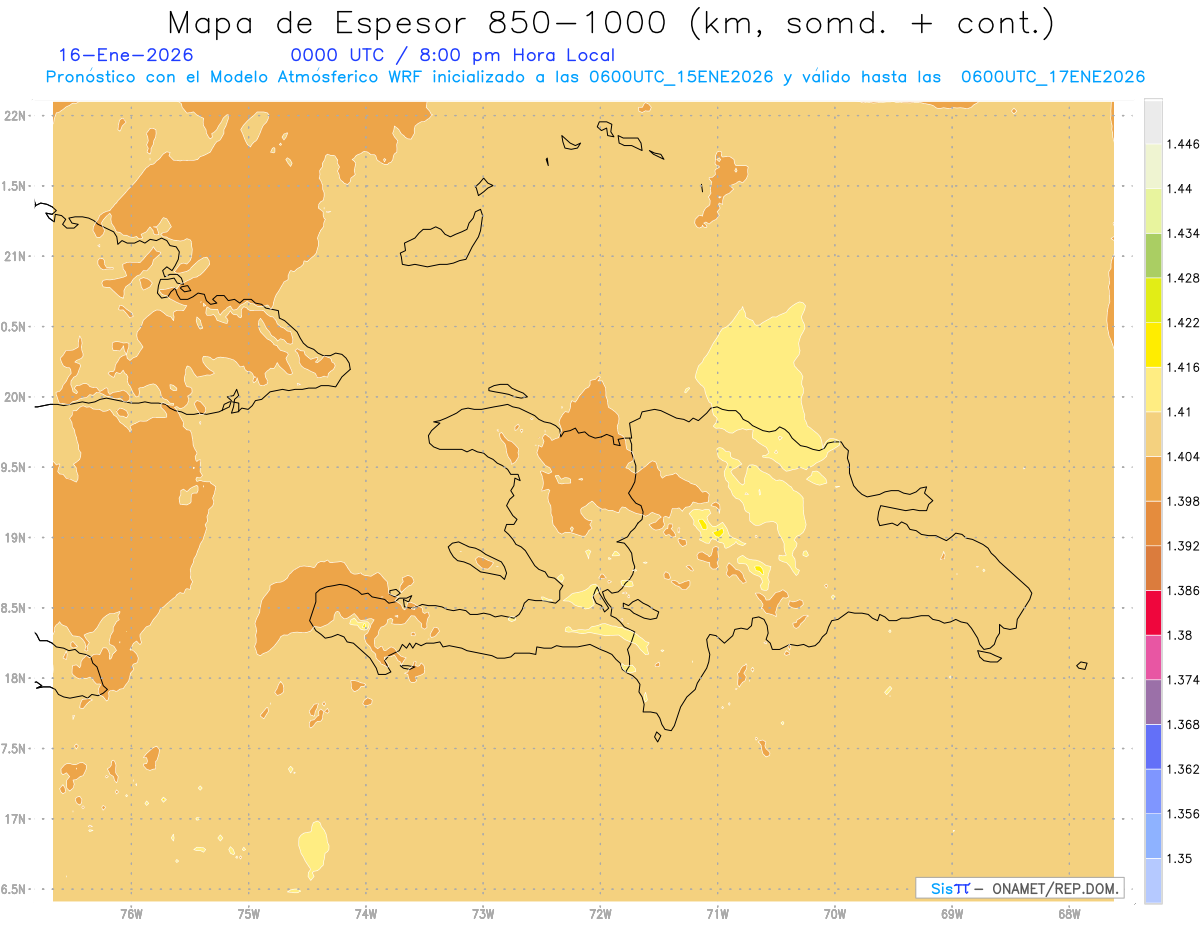Click the 71W longitude label
1200x927 pixels.
pyautogui.click(x=717, y=914)
